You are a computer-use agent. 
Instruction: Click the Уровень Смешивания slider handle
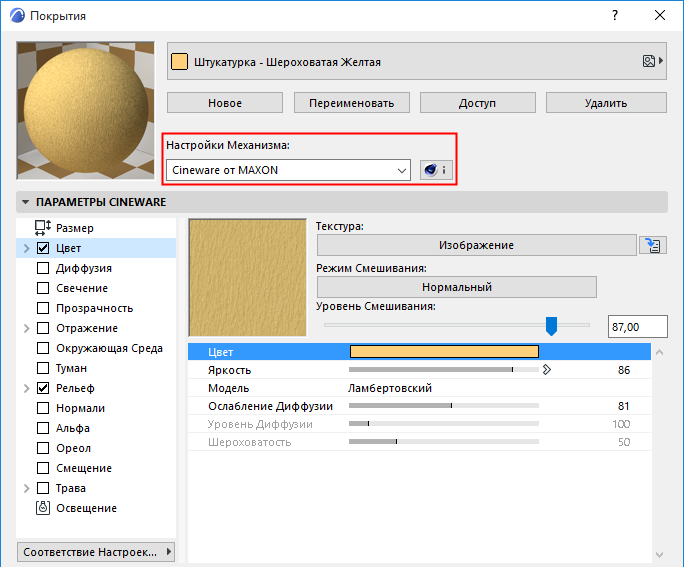coord(551,326)
